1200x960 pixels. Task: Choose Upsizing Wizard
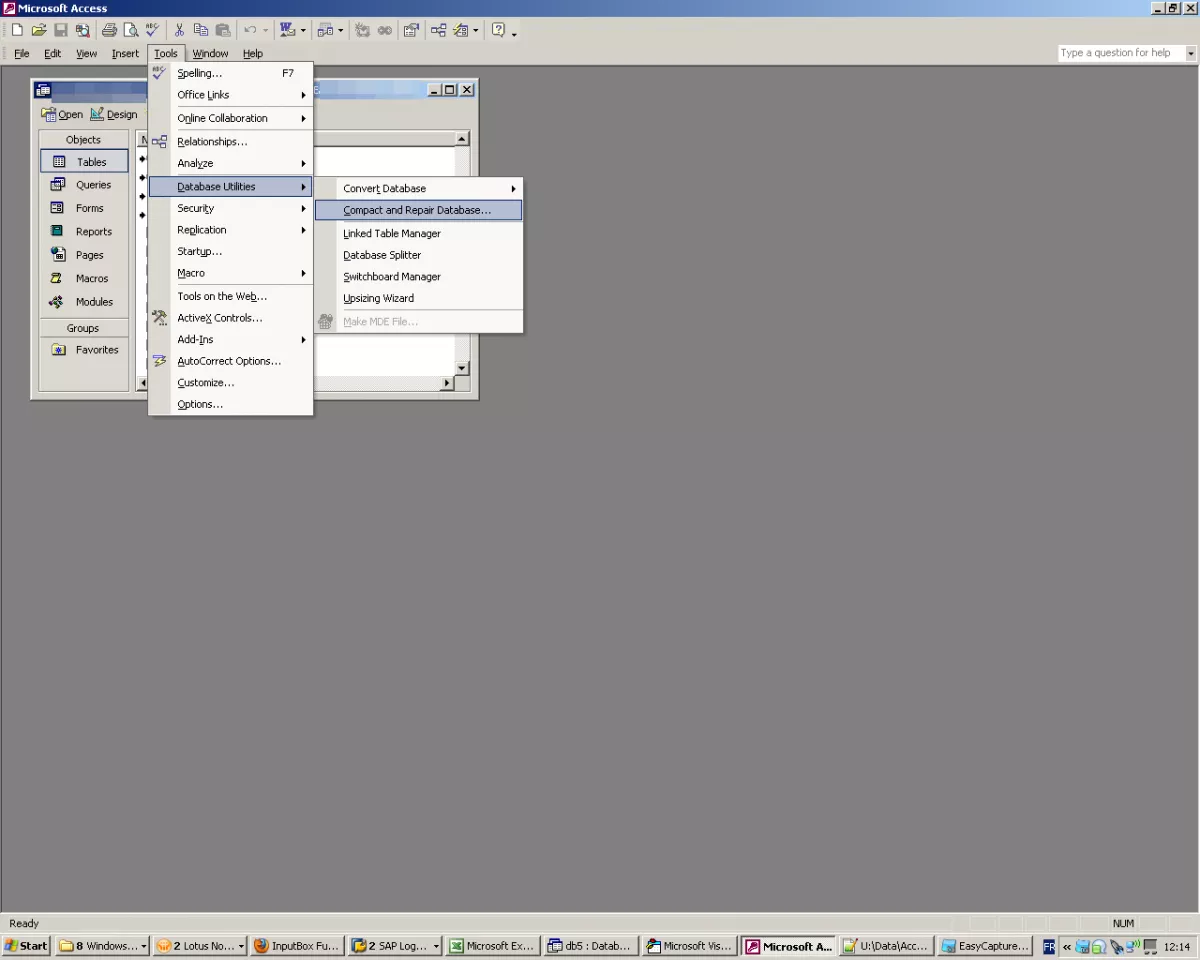[x=418, y=298]
